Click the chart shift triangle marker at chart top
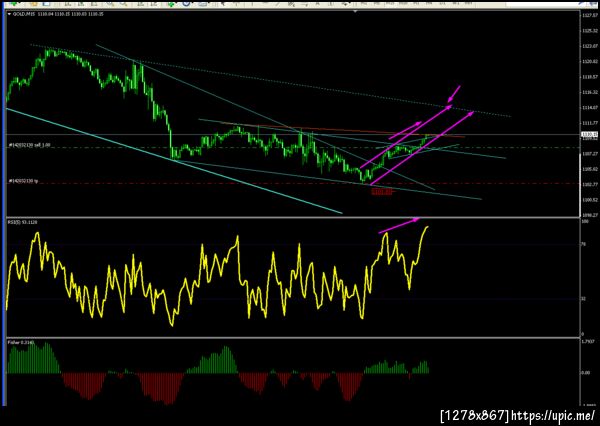Image resolution: width=600 pixels, height=426 pixels. coord(355,12)
